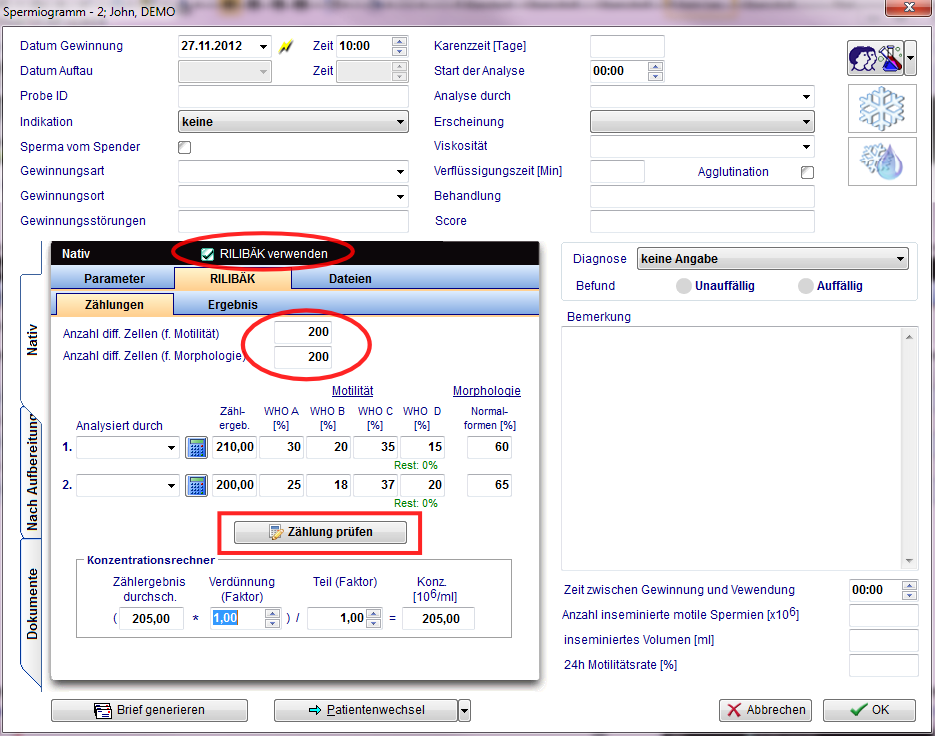
Task: Enable the Sperma vom Spender checkbox
Action: (x=185, y=147)
